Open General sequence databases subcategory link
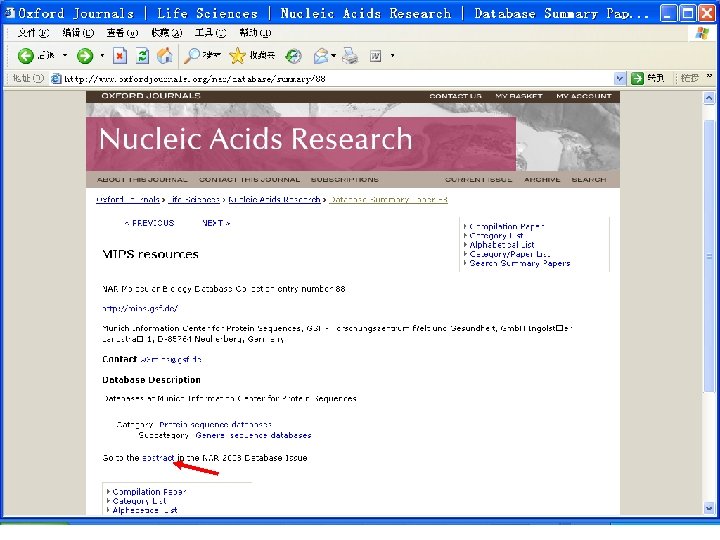This screenshot has width=720, height=540. [253, 435]
